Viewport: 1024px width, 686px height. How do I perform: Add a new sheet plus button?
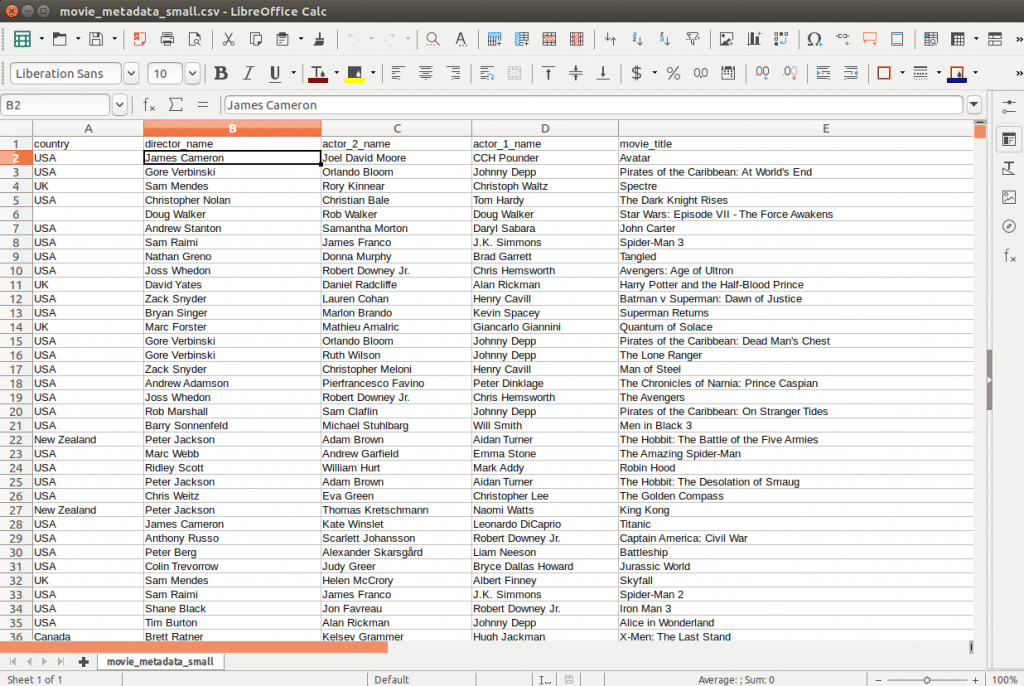(84, 662)
